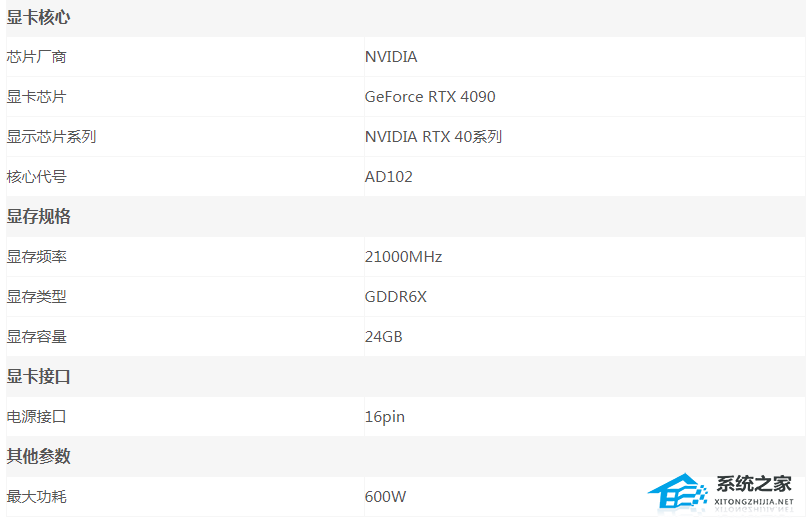Click the 显卡核心 section header
This screenshot has height=520, width=809.
point(38,17)
